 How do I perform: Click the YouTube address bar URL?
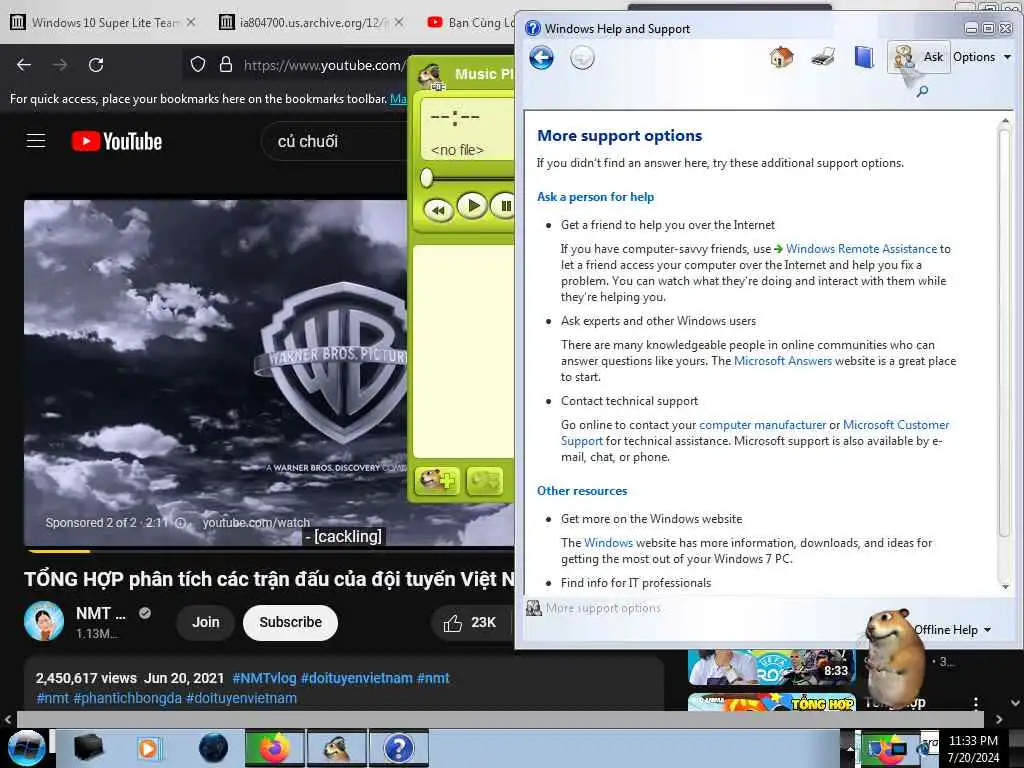[323, 65]
